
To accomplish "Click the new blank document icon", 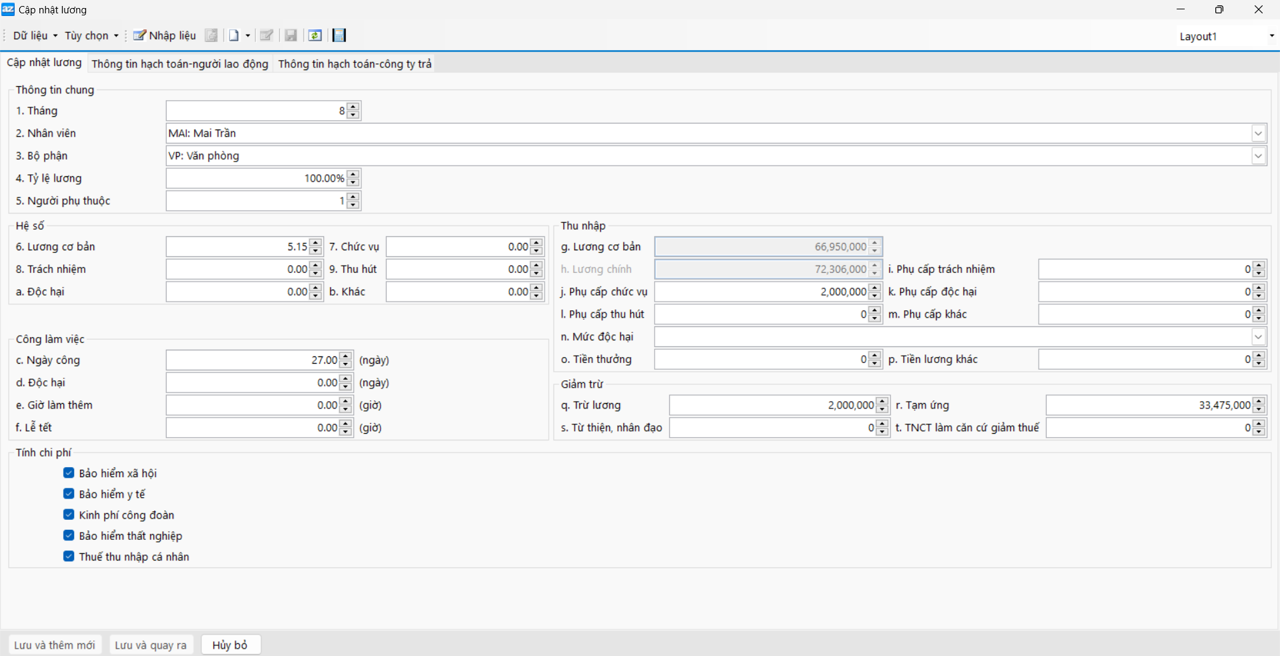I will coord(234,36).
